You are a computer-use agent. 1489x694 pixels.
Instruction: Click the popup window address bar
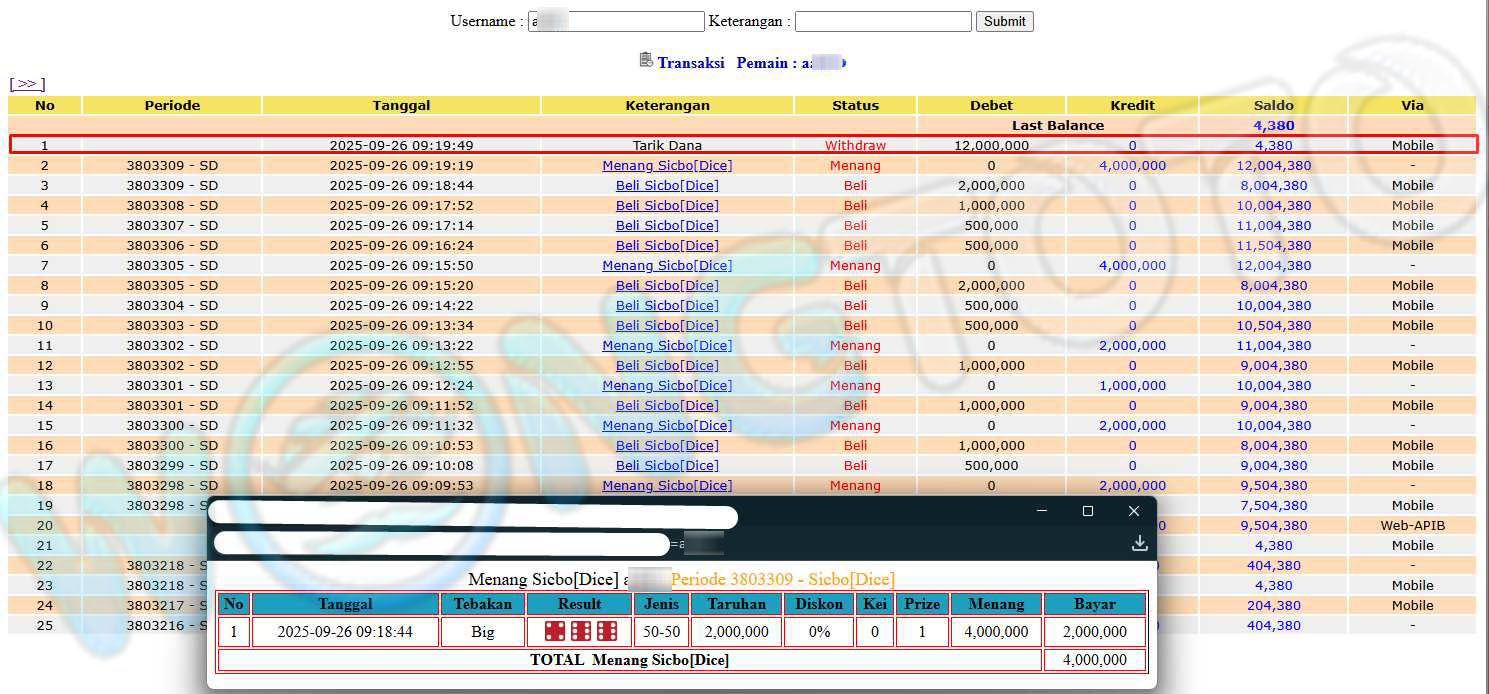point(442,544)
